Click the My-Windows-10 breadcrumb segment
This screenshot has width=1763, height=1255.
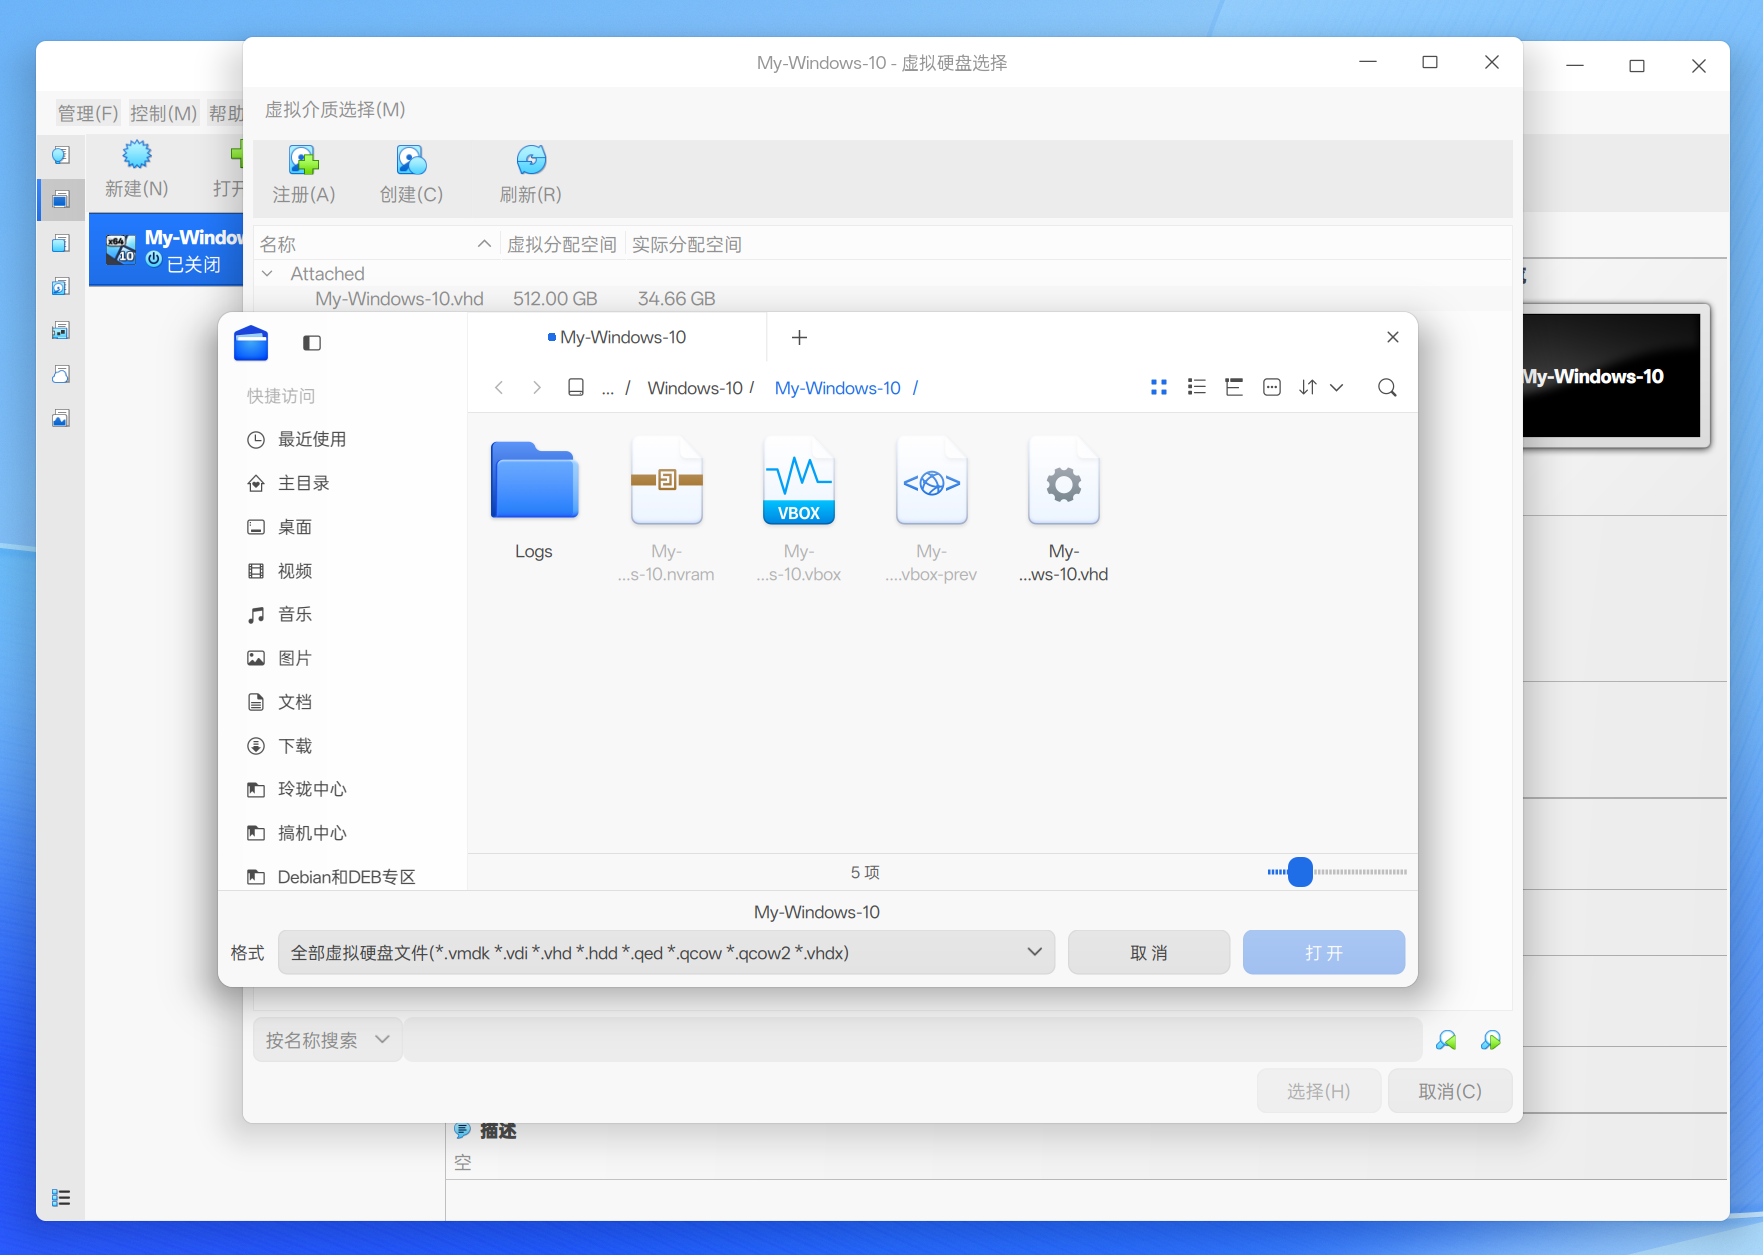(838, 388)
